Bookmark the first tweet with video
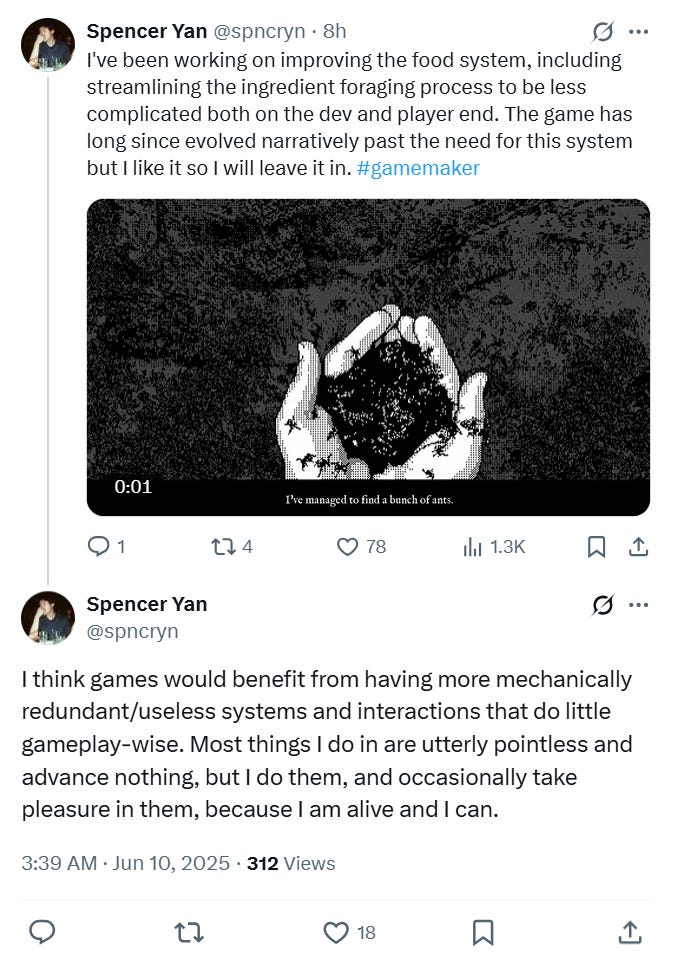Image resolution: width=673 pixels, height=964 pixels. point(595,546)
